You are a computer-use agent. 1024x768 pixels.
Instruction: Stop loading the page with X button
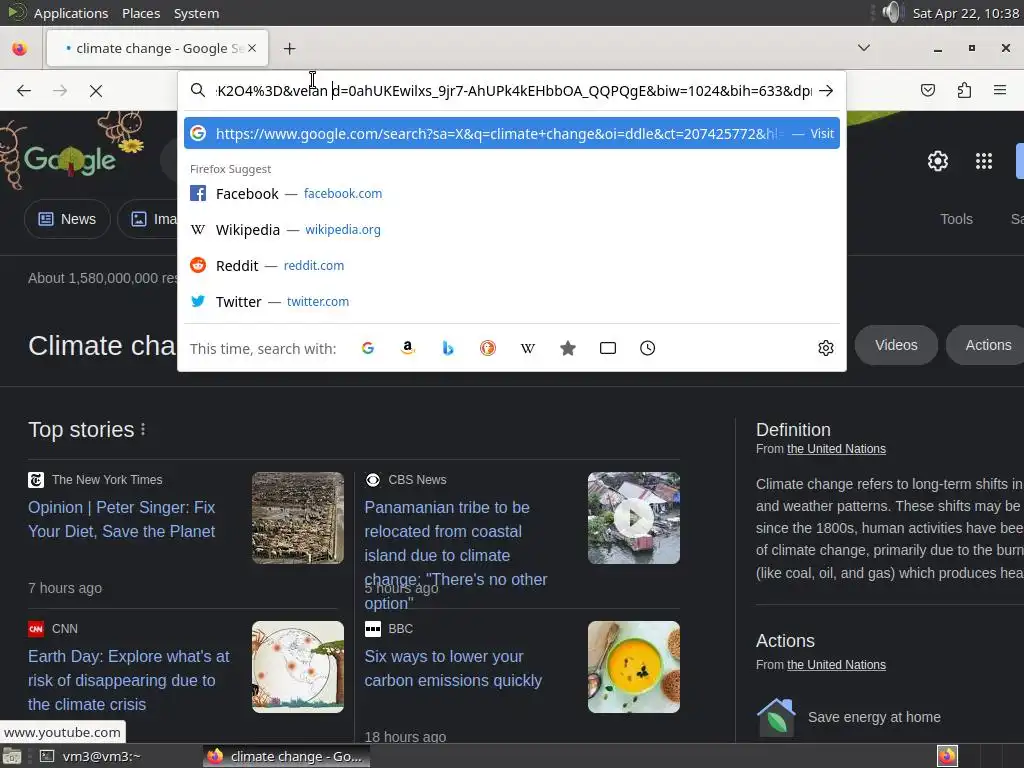[96, 91]
